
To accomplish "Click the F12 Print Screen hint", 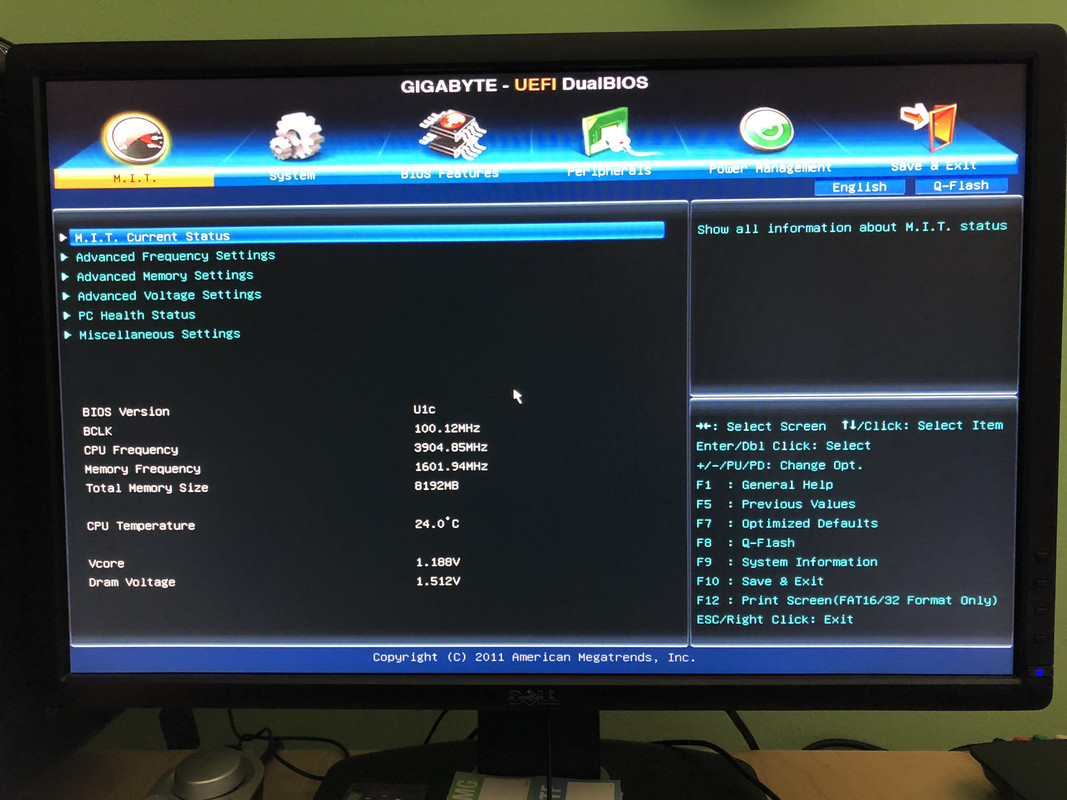I will [847, 600].
